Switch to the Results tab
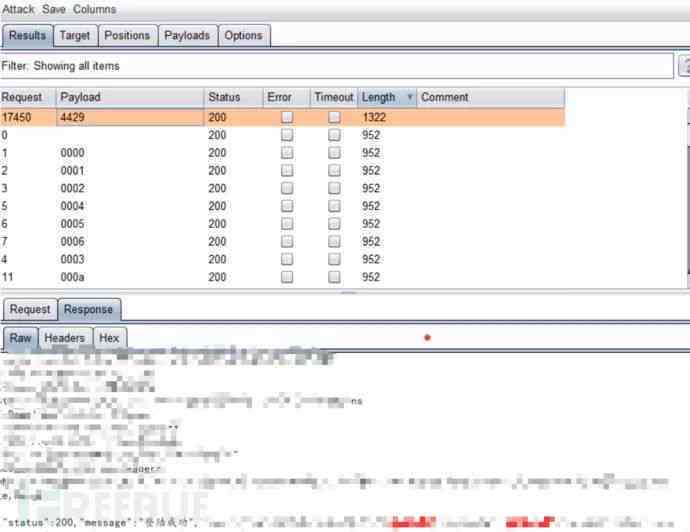 (x=27, y=35)
